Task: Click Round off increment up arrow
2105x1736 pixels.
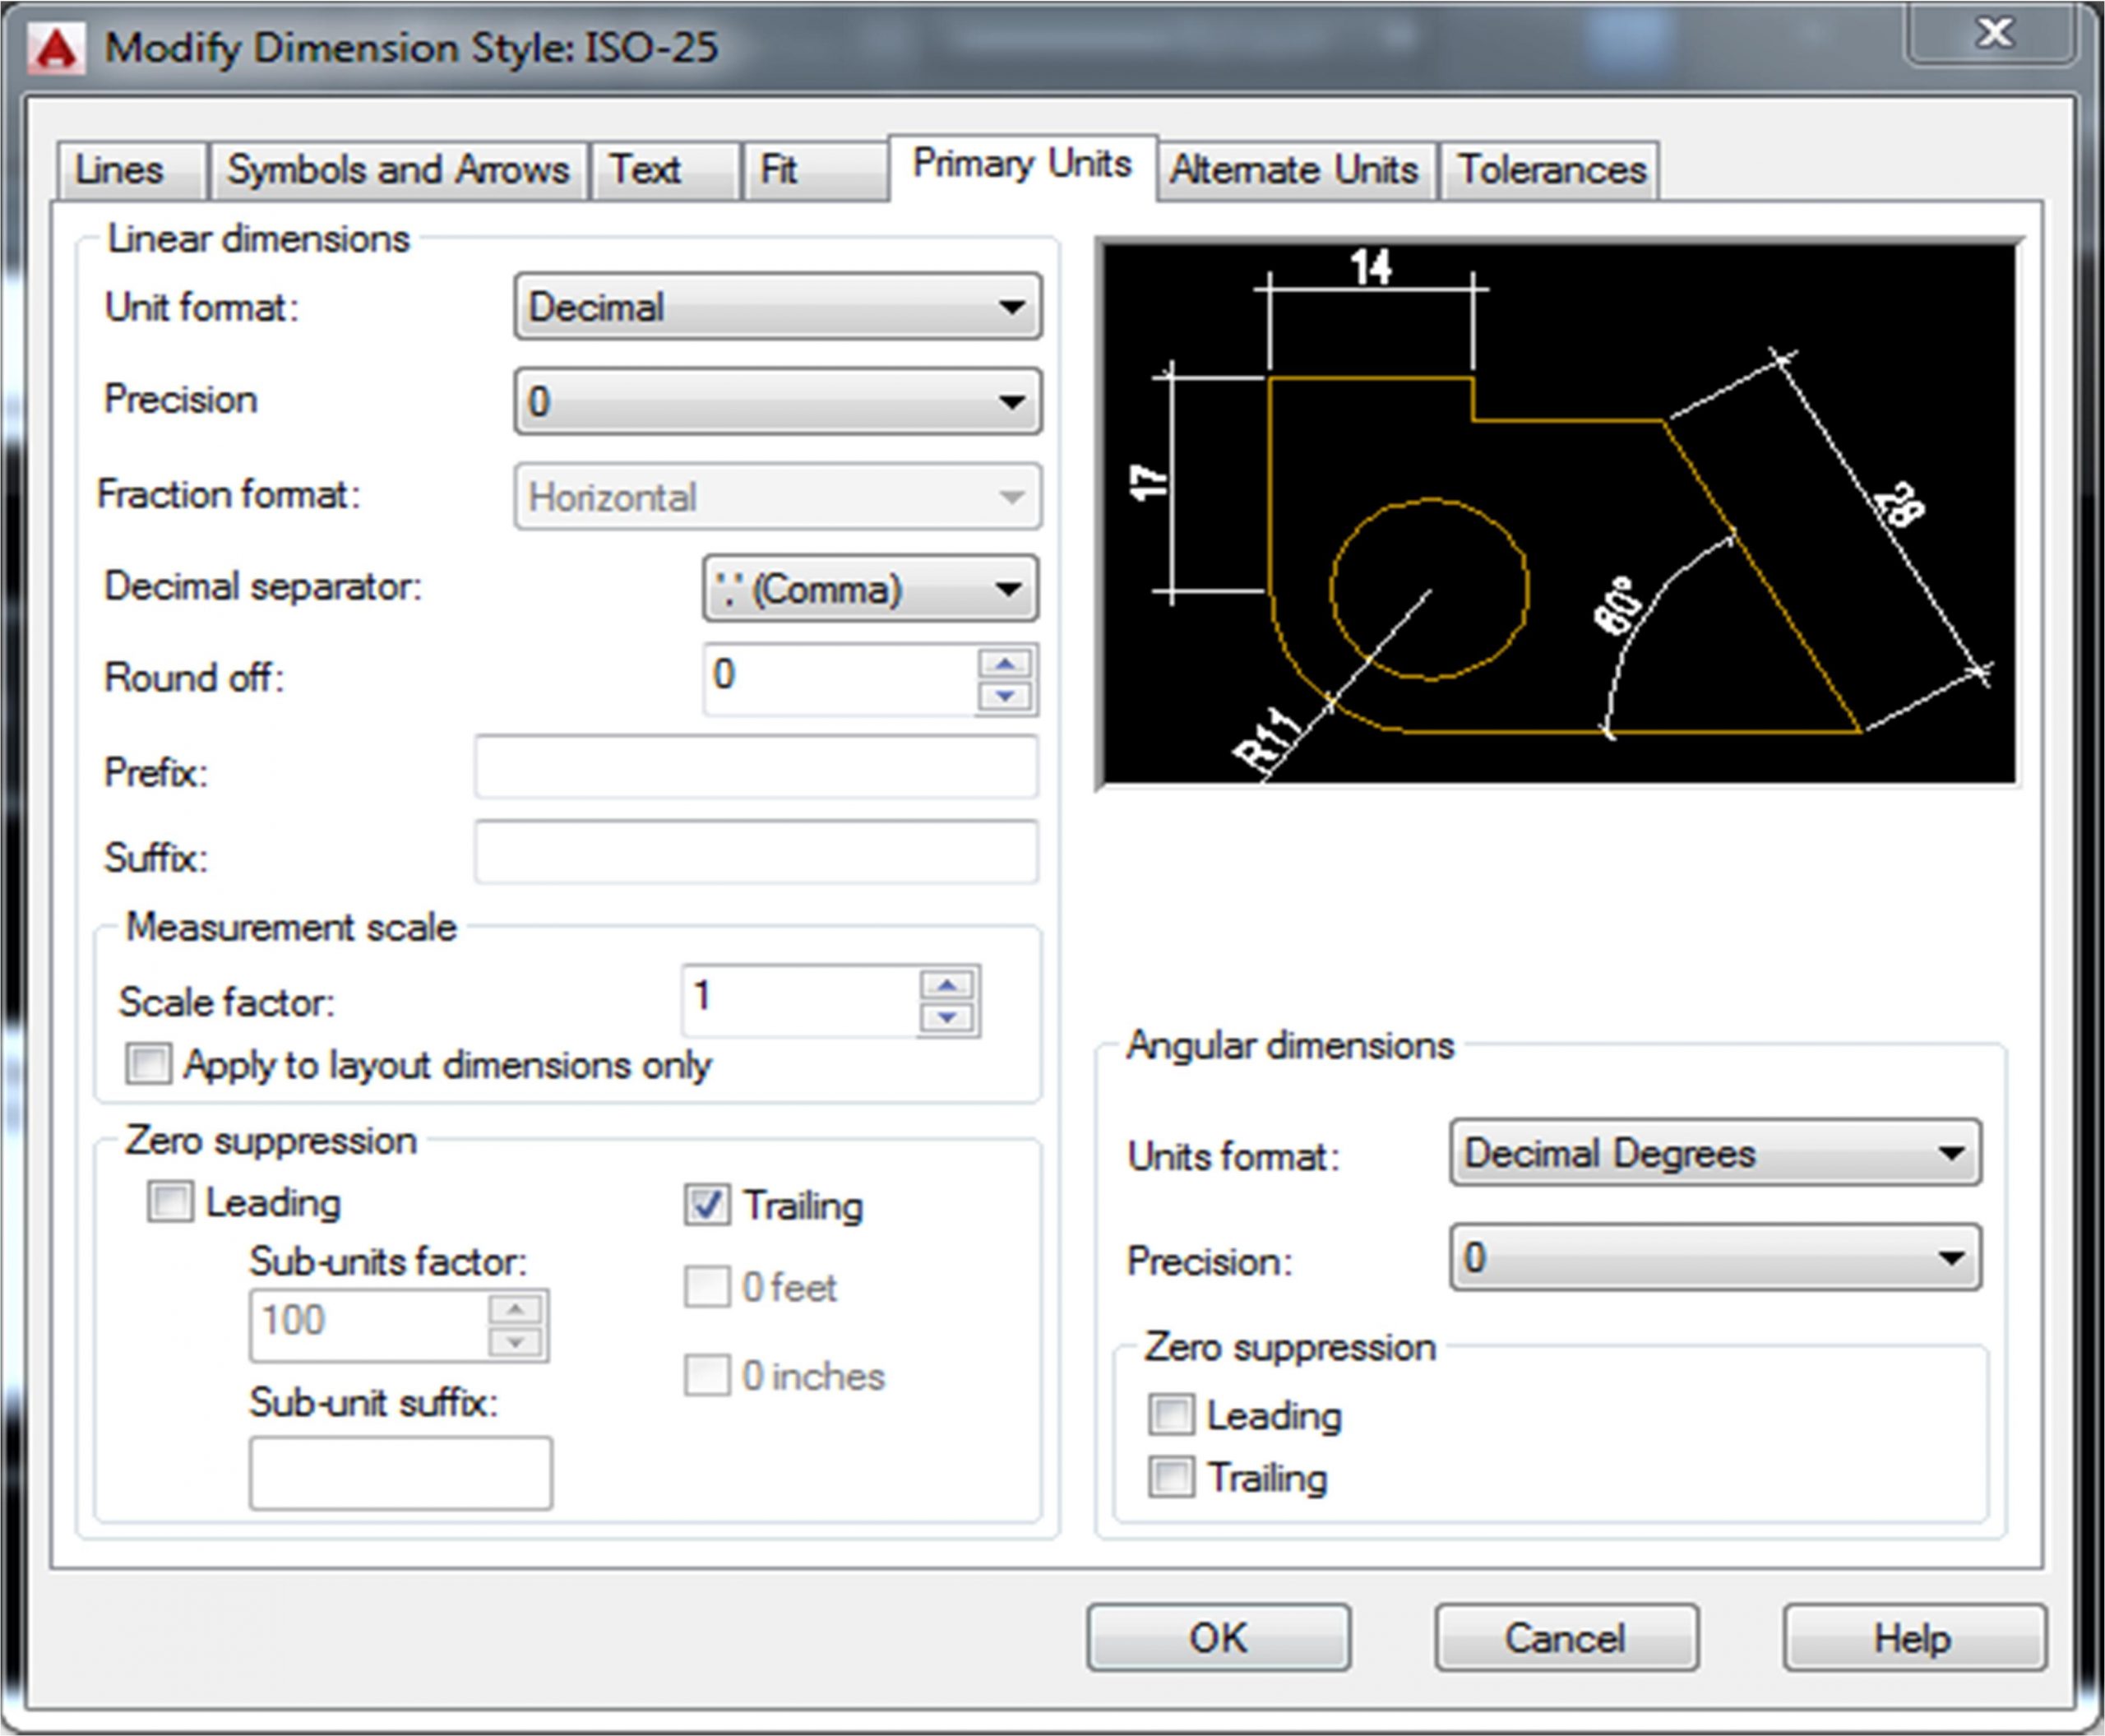Action: click(1006, 663)
